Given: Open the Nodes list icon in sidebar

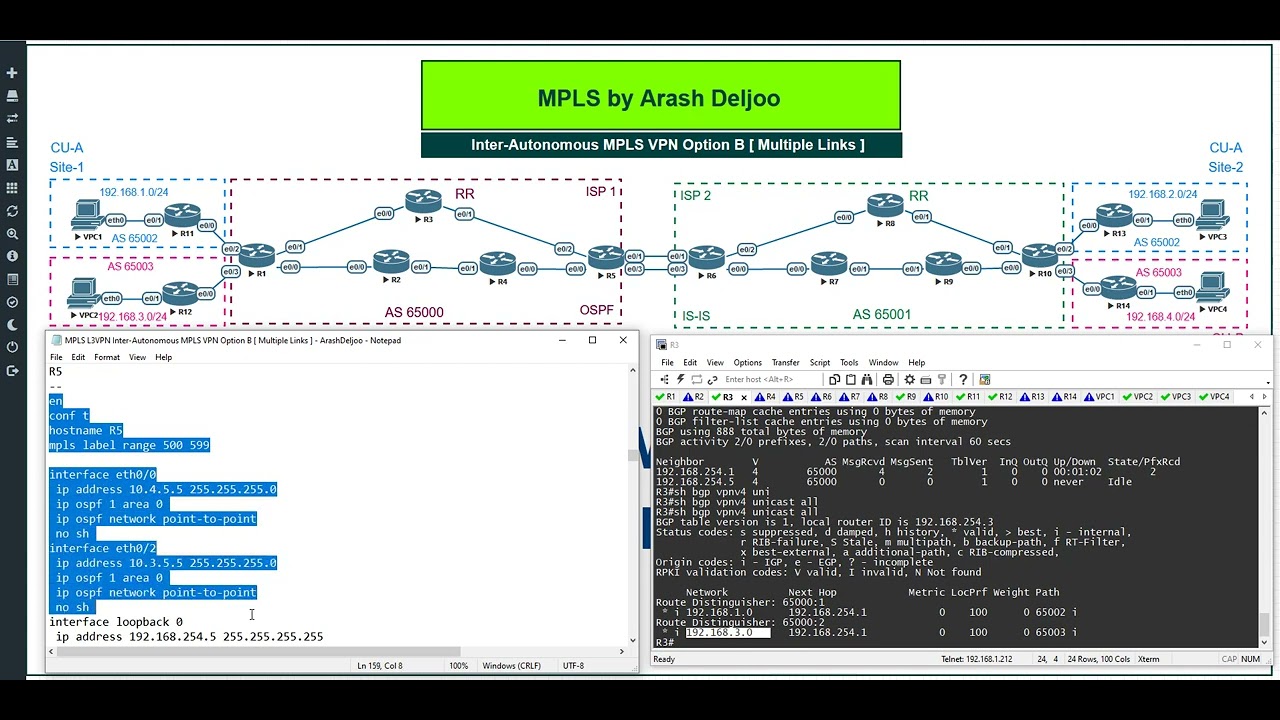Looking at the screenshot, I should tap(12, 96).
